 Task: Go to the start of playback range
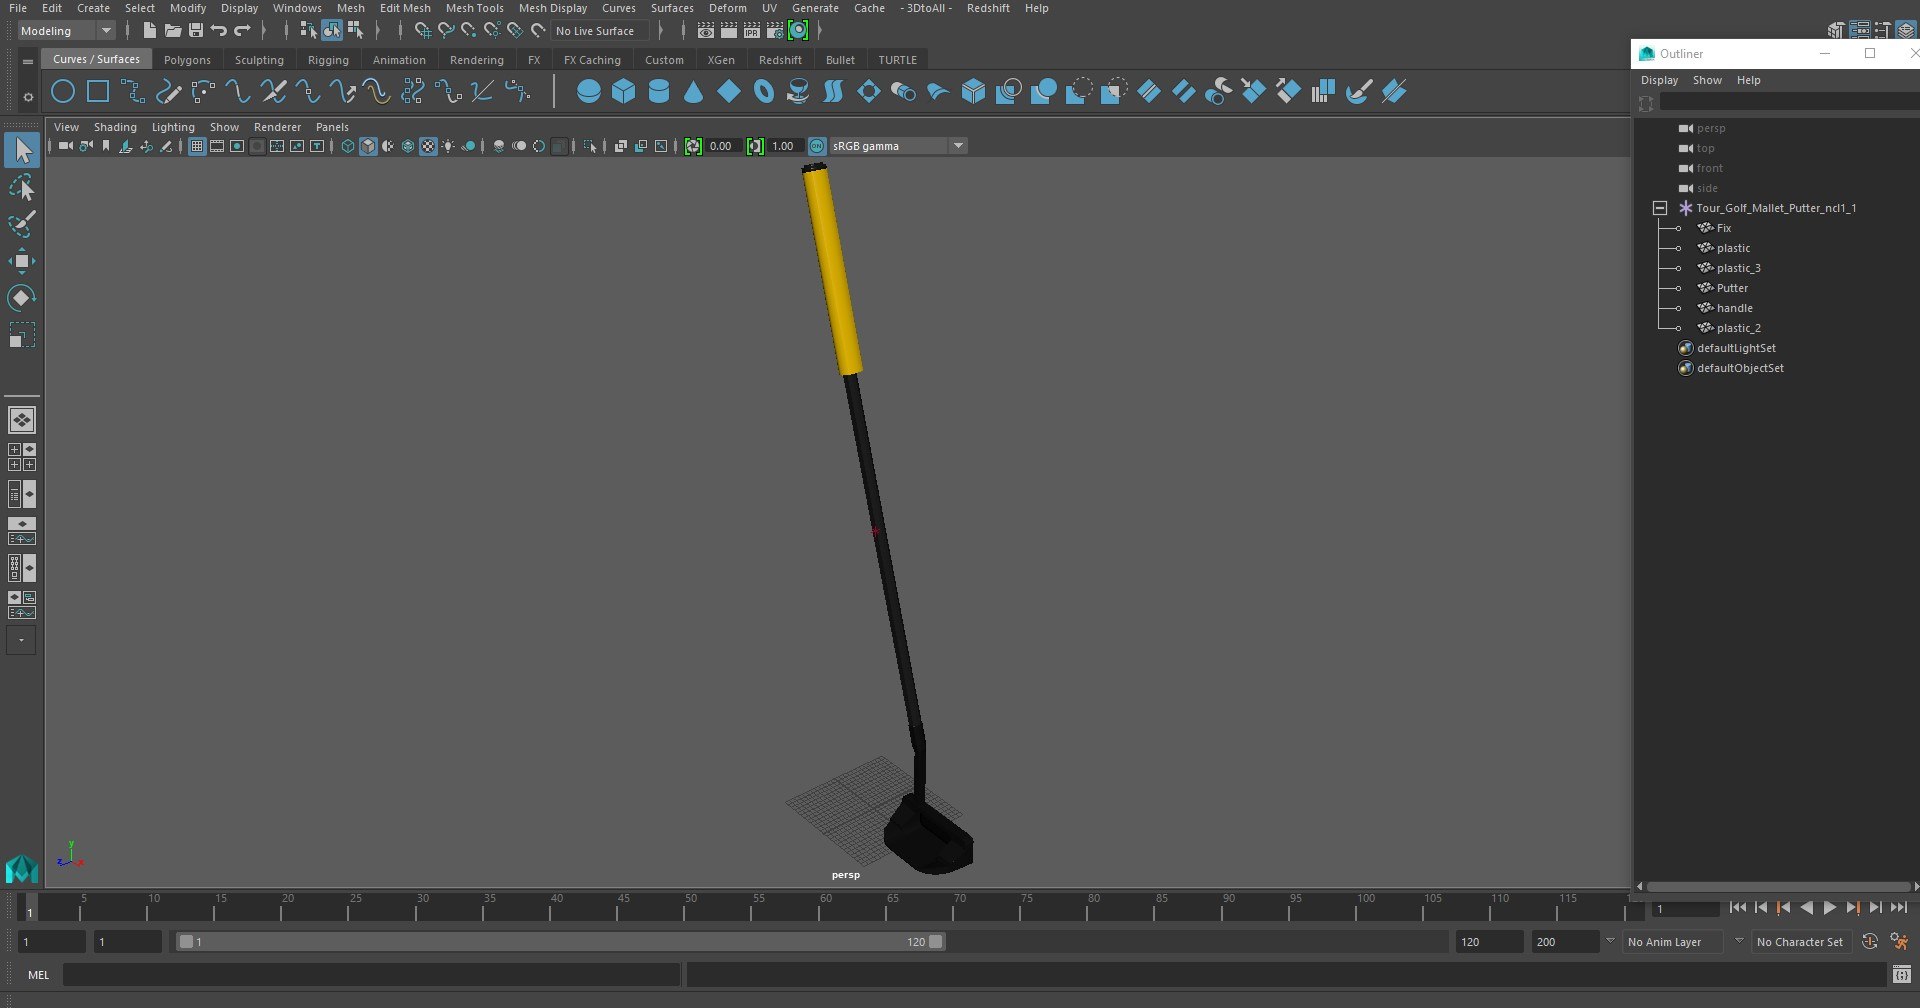tap(1737, 908)
